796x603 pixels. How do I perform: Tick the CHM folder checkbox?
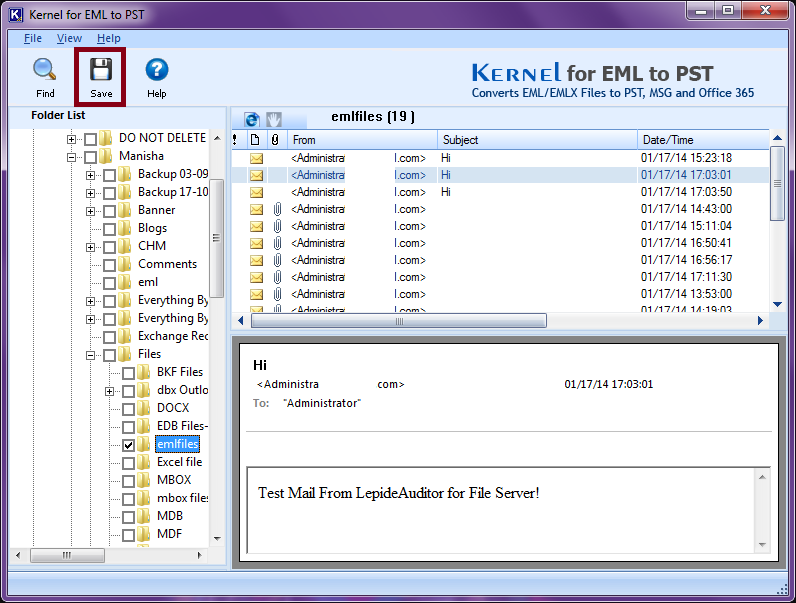click(x=109, y=247)
